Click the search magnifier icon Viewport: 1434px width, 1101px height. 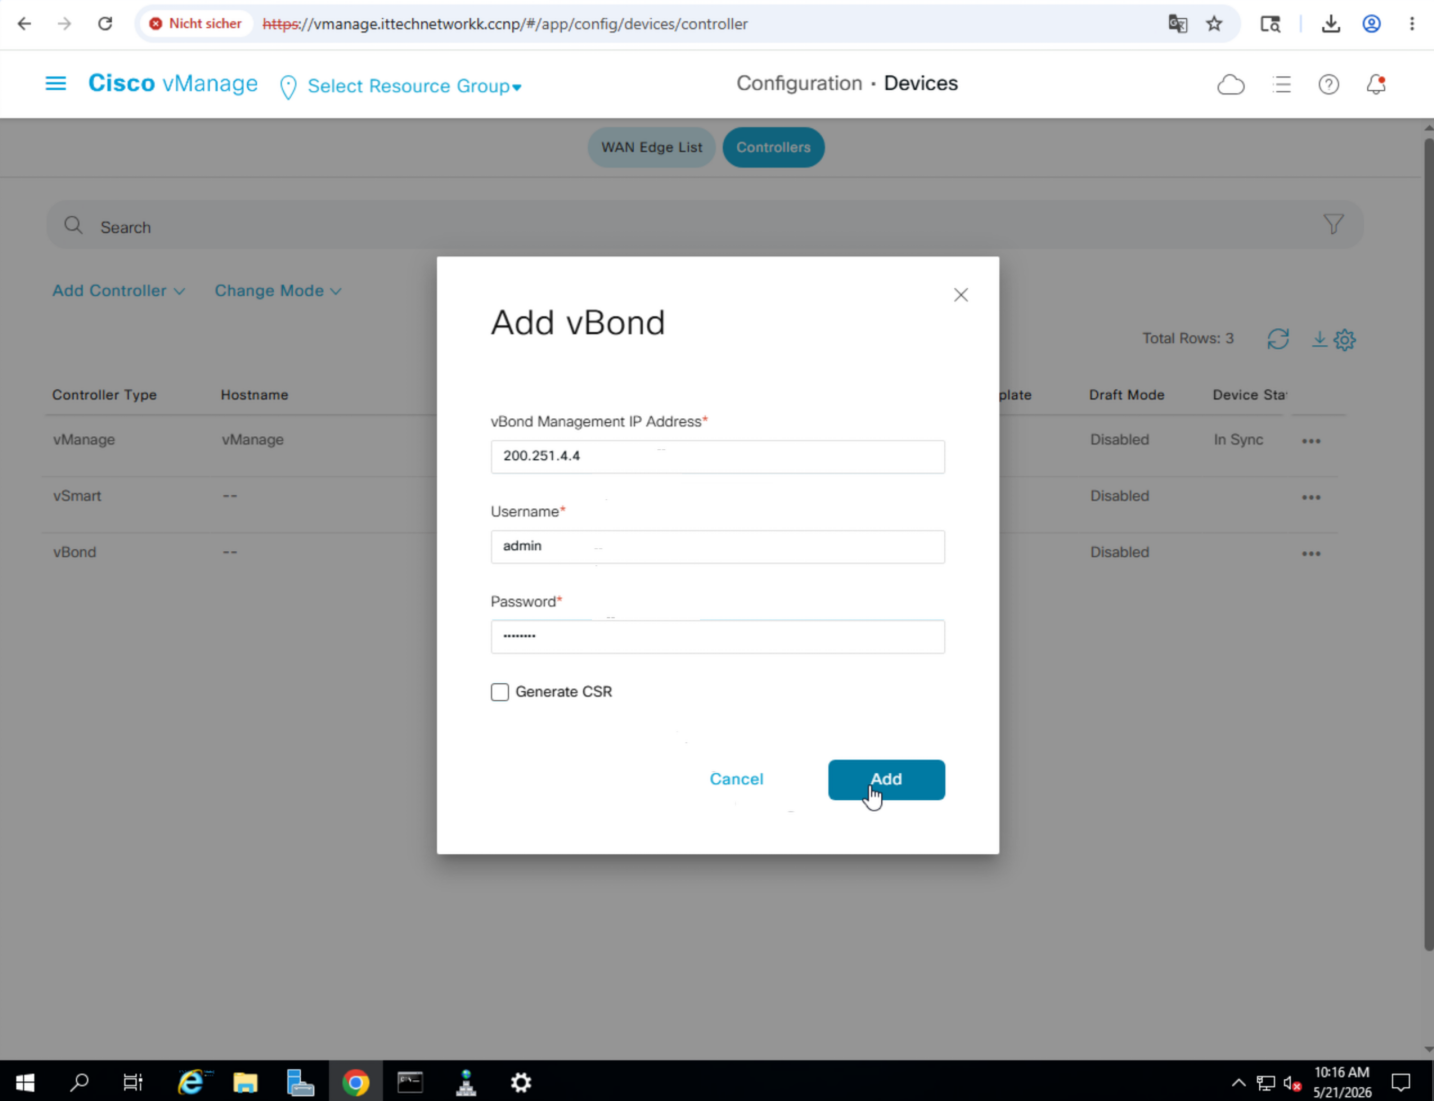pos(73,226)
